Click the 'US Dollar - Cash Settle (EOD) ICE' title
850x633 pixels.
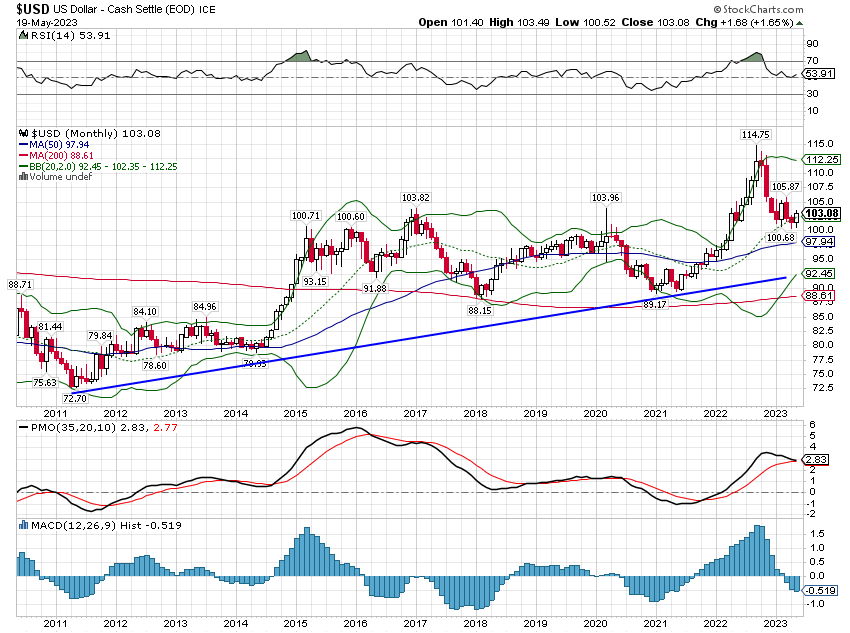pos(134,10)
